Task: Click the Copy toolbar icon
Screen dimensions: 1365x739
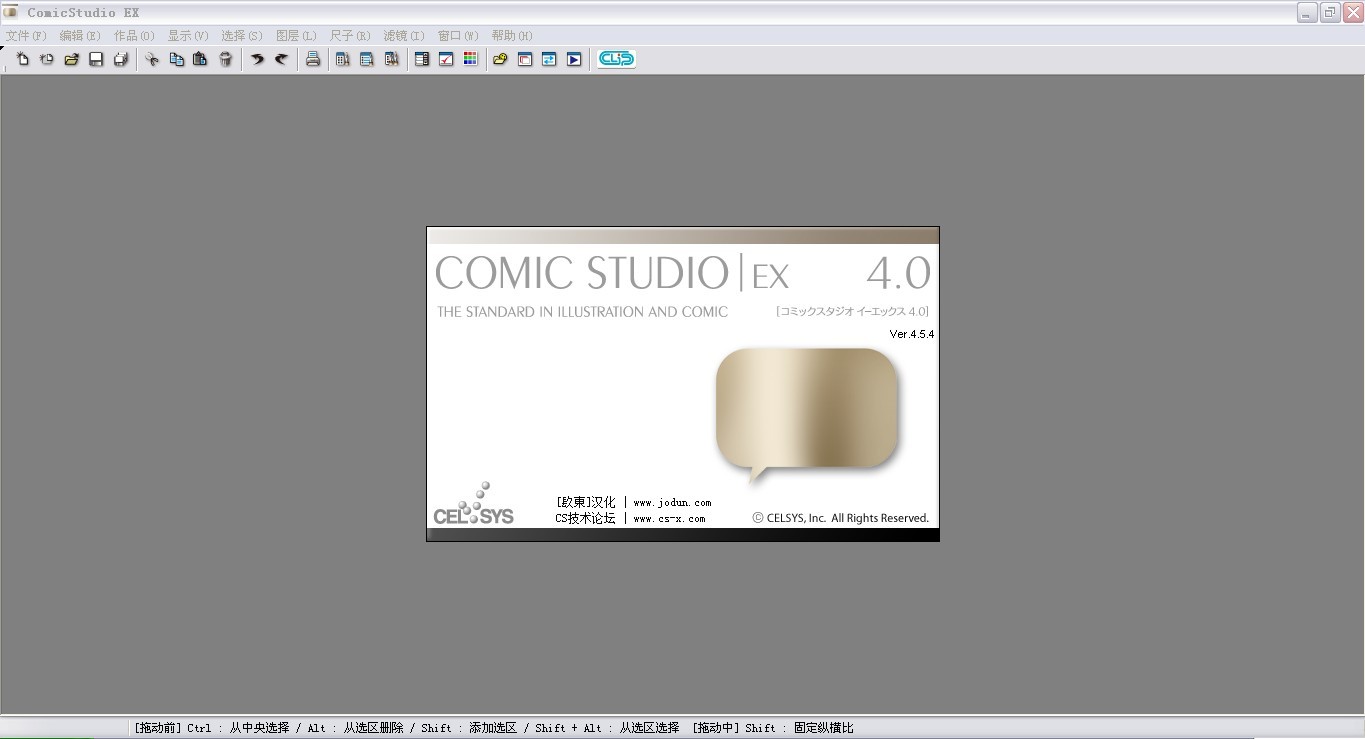Action: point(176,59)
